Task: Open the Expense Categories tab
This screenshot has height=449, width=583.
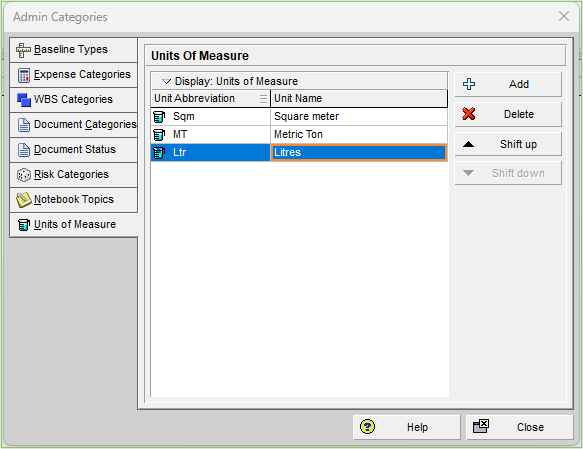Action: click(x=74, y=75)
